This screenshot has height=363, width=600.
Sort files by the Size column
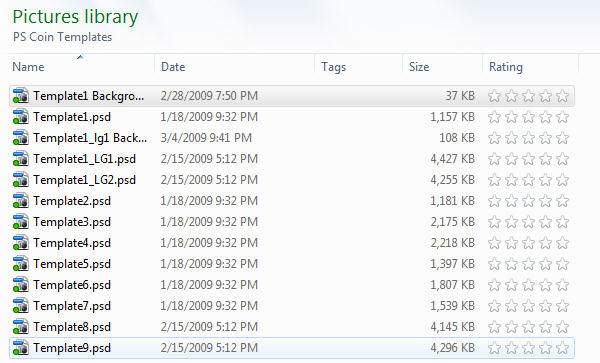tap(419, 67)
